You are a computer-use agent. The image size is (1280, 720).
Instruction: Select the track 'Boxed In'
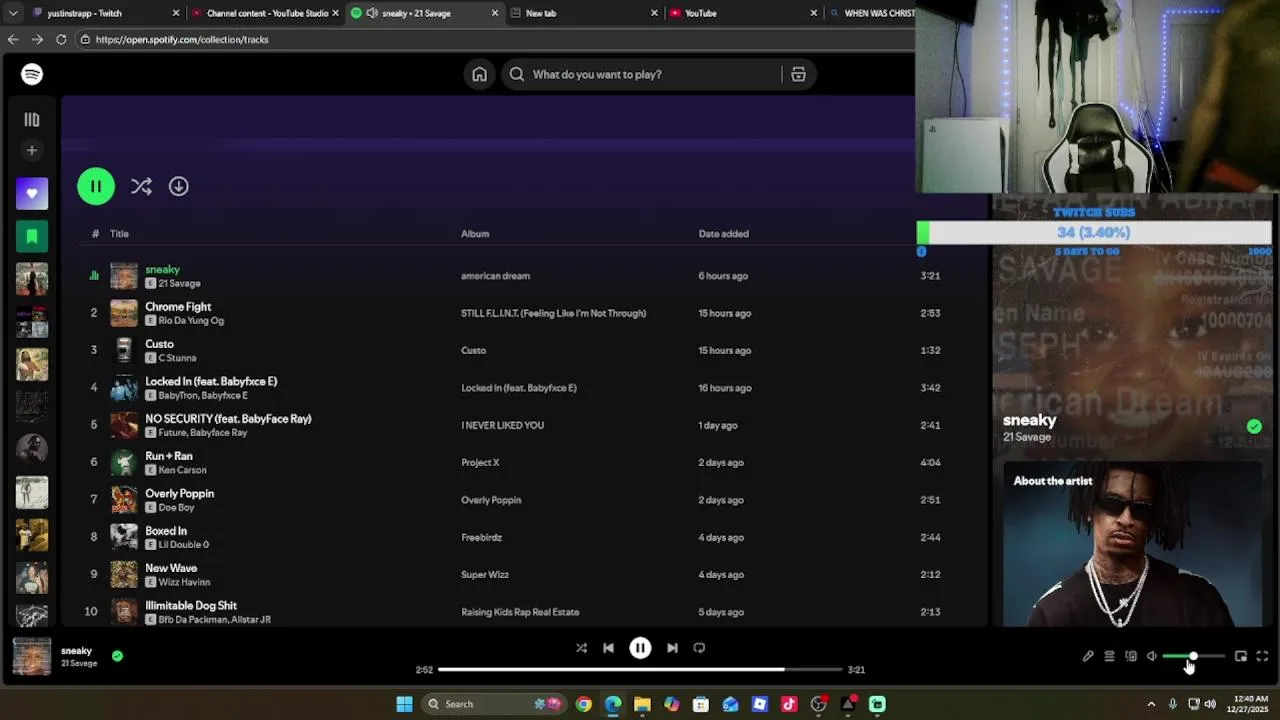click(166, 531)
